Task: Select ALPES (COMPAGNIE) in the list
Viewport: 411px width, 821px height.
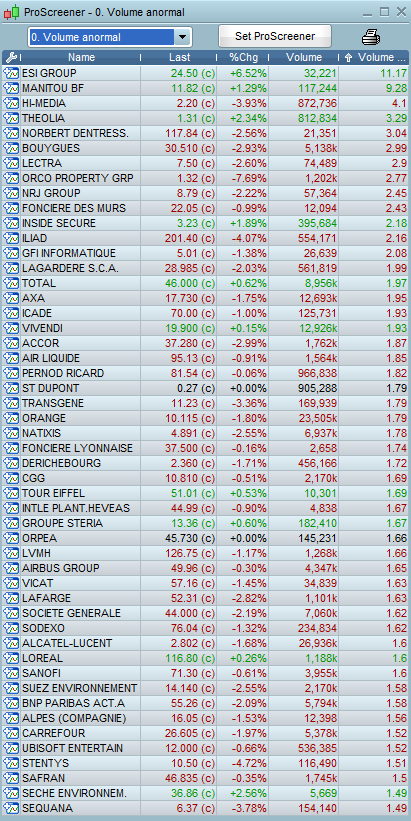Action: 74,718
